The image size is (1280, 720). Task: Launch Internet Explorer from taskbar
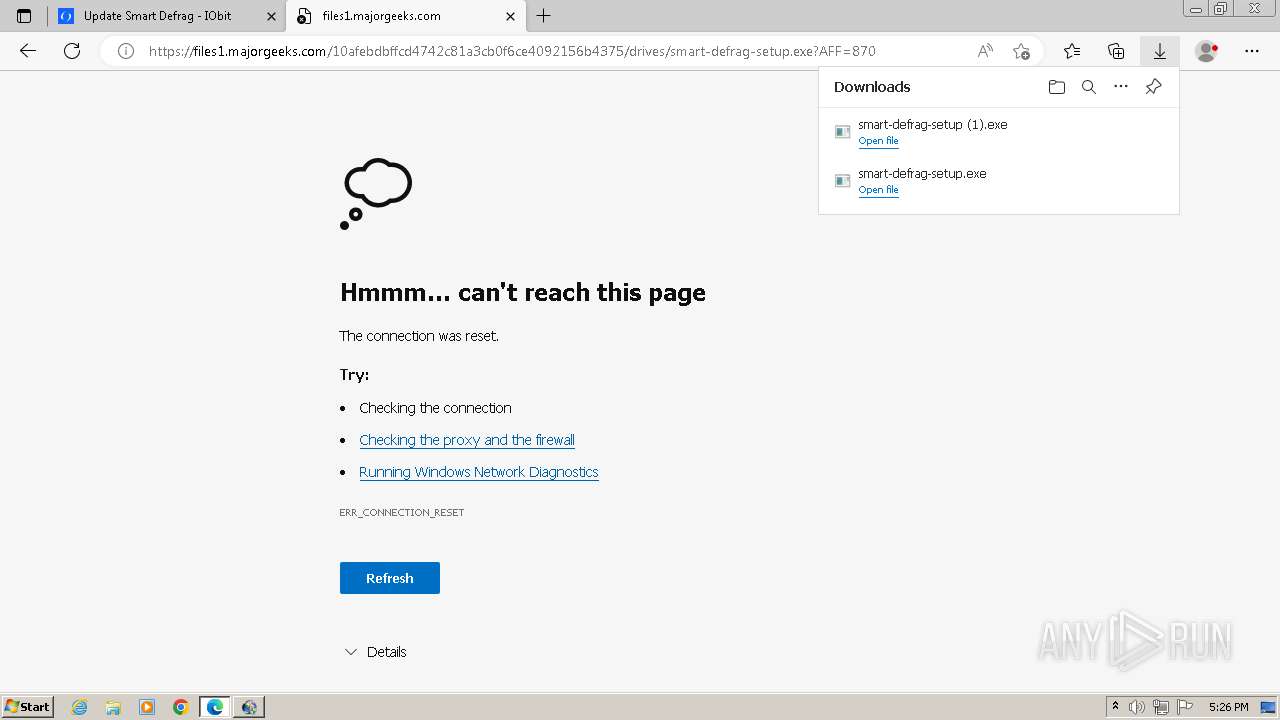tap(80, 707)
